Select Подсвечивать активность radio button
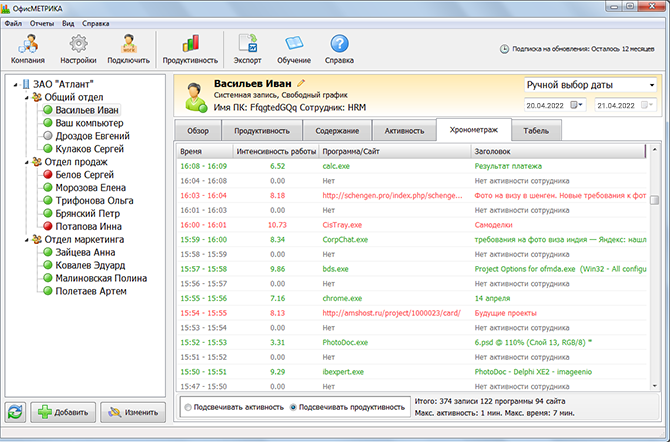The width and height of the screenshot is (670, 442). pyautogui.click(x=190, y=407)
